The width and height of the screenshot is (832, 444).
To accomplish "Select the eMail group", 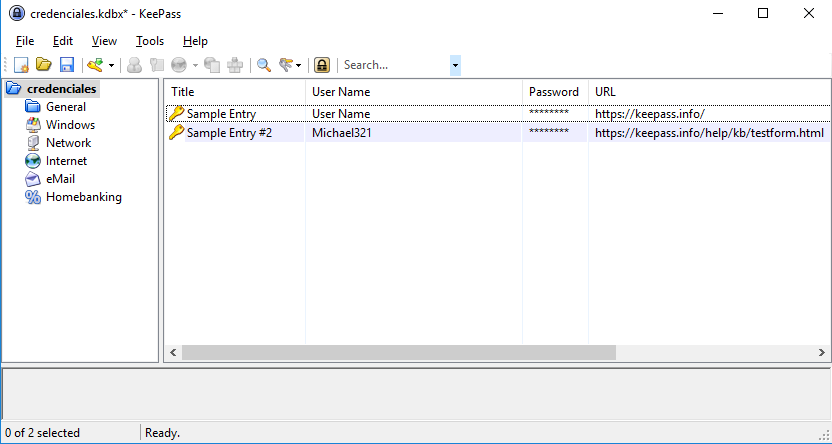I will tap(60, 179).
